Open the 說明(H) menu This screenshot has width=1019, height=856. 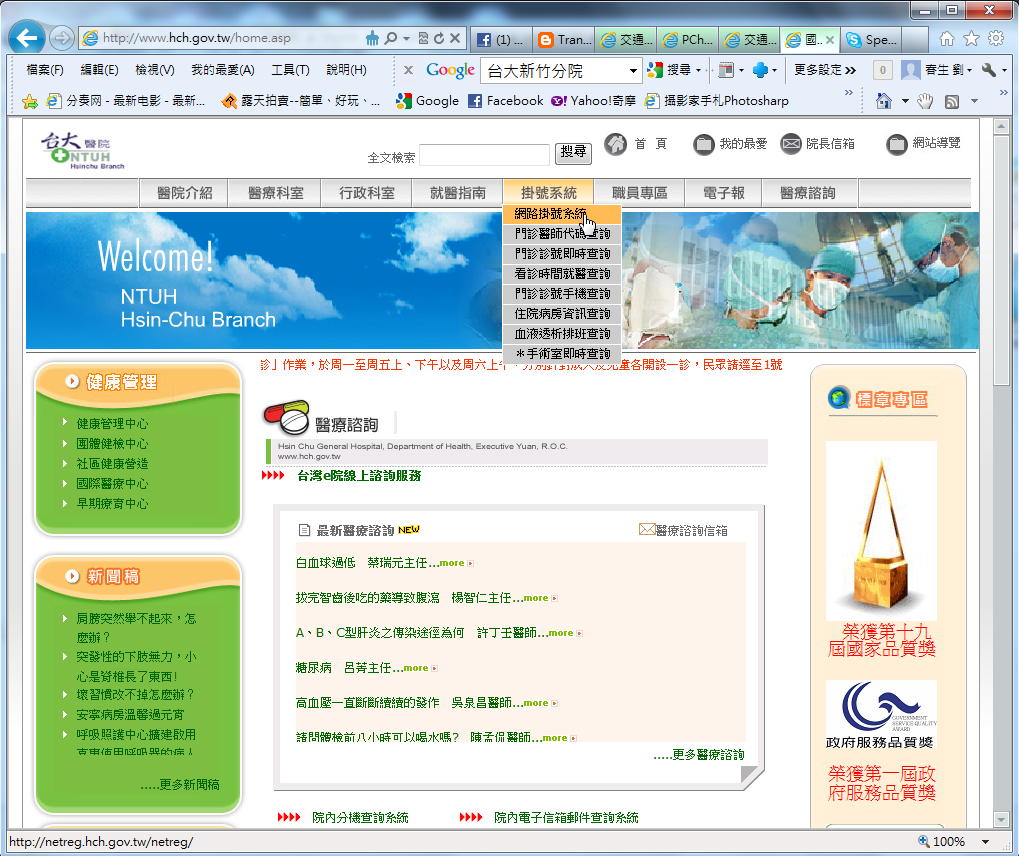tap(346, 70)
